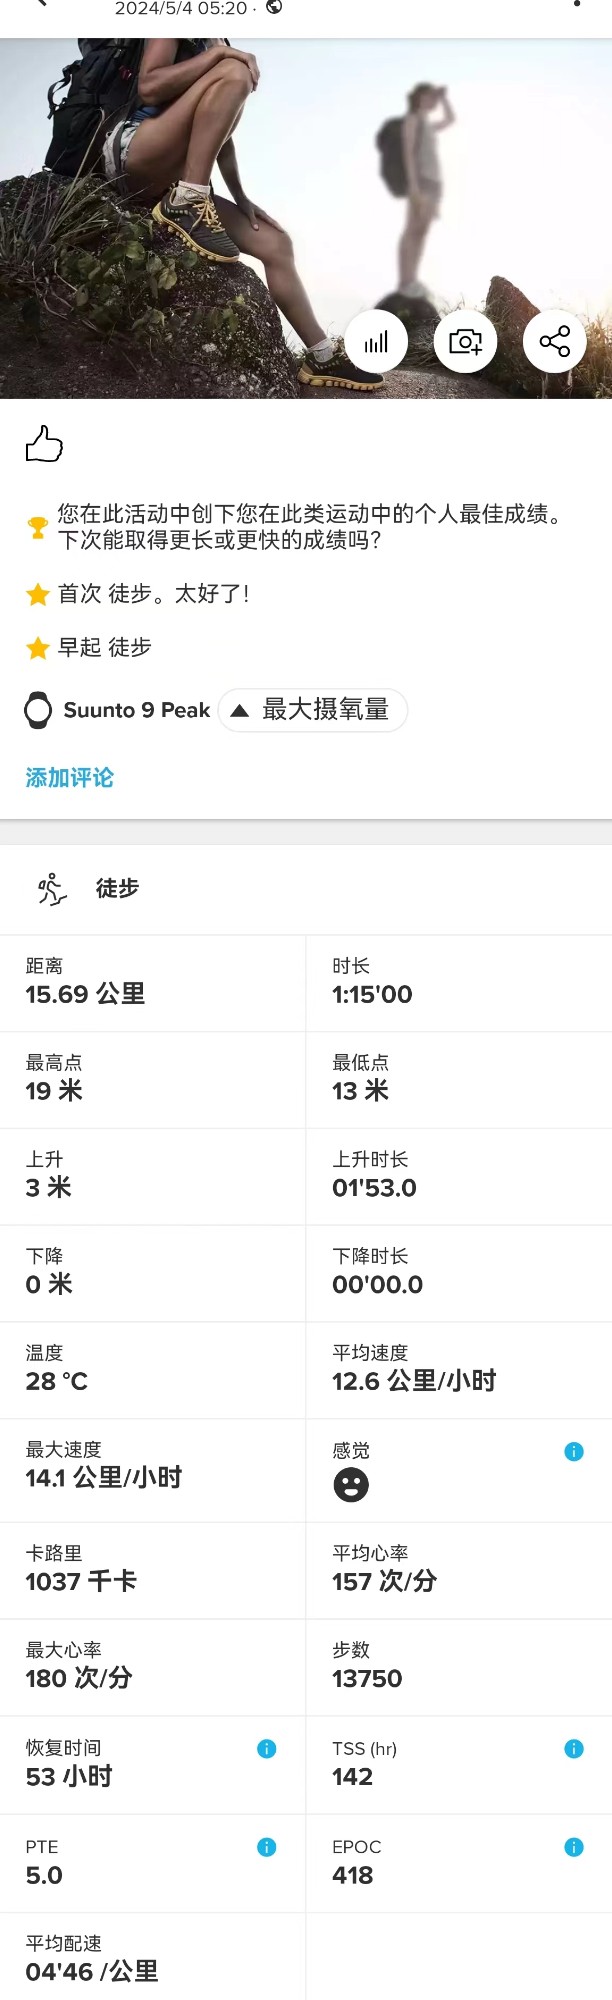The width and height of the screenshot is (612, 2000).
Task: Tap the EPOC info icon
Action: [574, 1847]
